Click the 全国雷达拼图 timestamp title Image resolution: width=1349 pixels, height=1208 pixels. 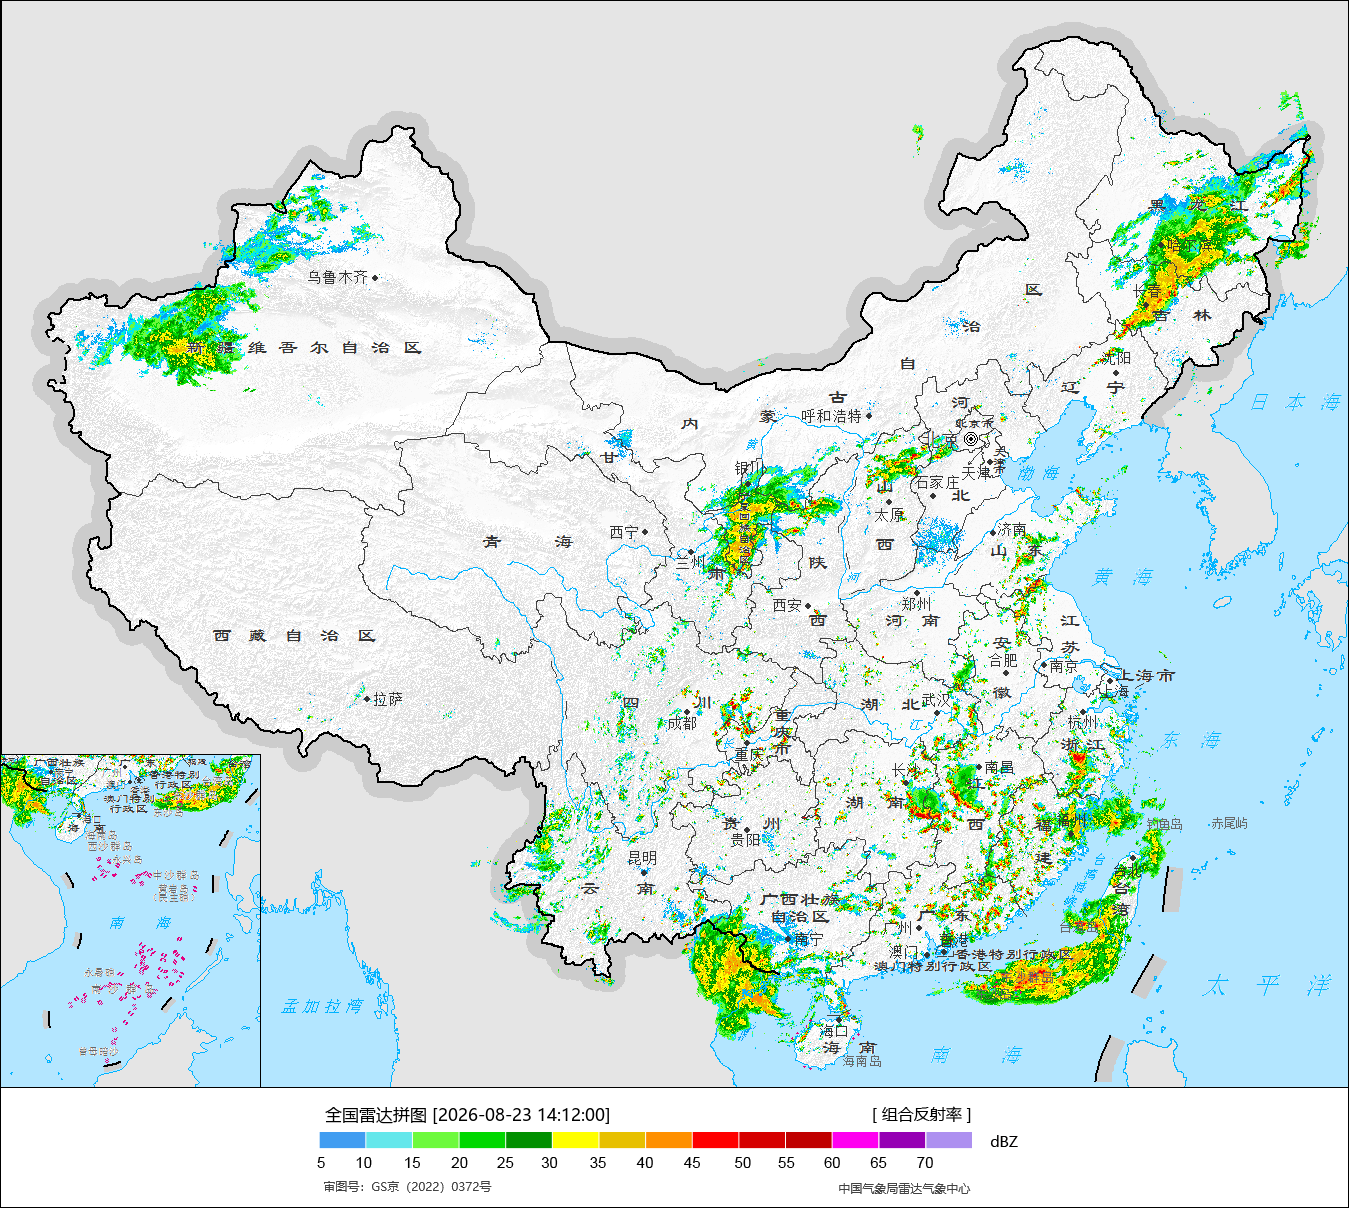click(467, 1114)
